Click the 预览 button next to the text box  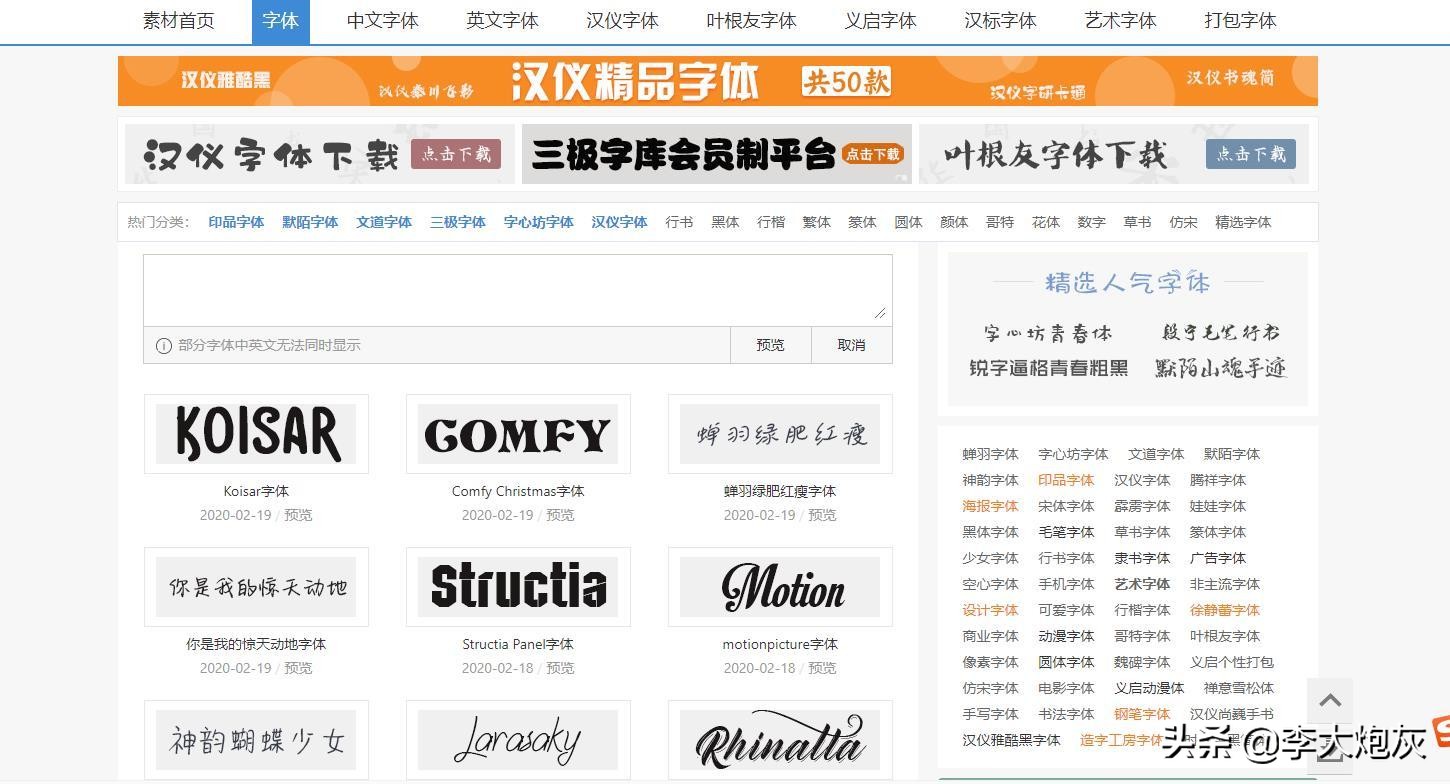click(770, 345)
